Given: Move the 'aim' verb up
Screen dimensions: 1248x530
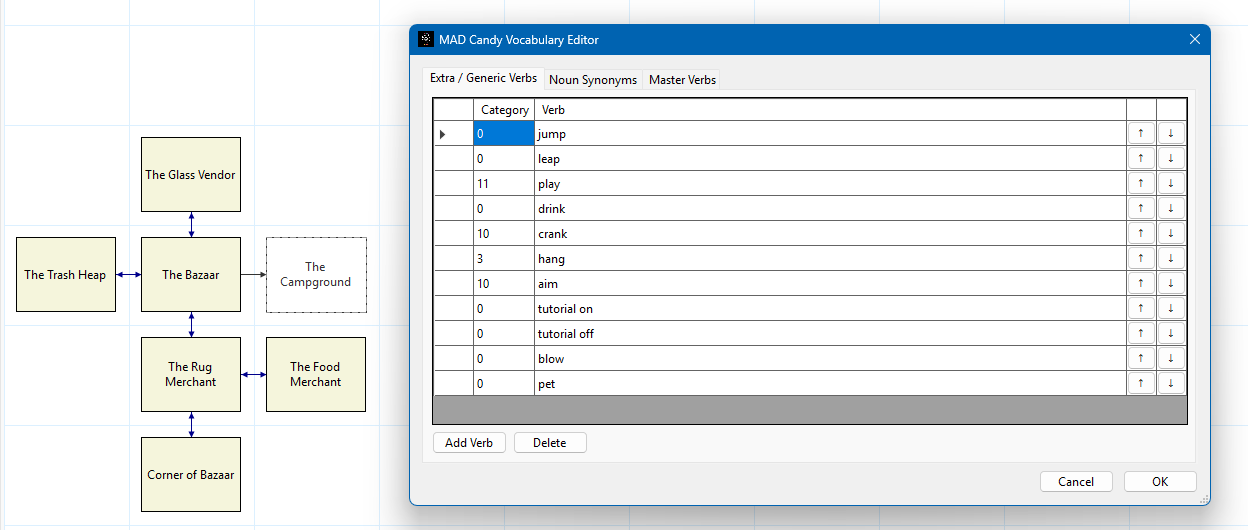Looking at the screenshot, I should [1141, 284].
